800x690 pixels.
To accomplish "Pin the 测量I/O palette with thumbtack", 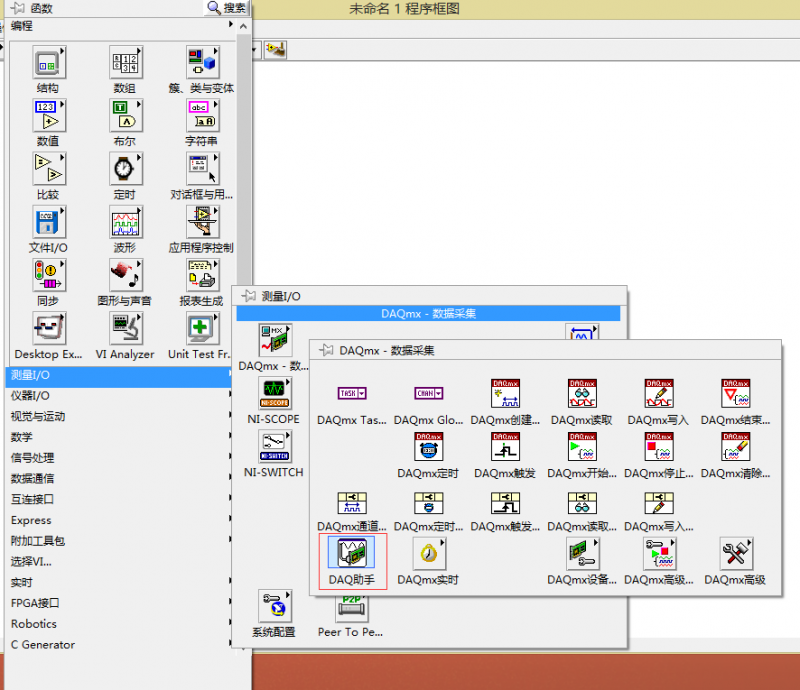I will coord(248,295).
